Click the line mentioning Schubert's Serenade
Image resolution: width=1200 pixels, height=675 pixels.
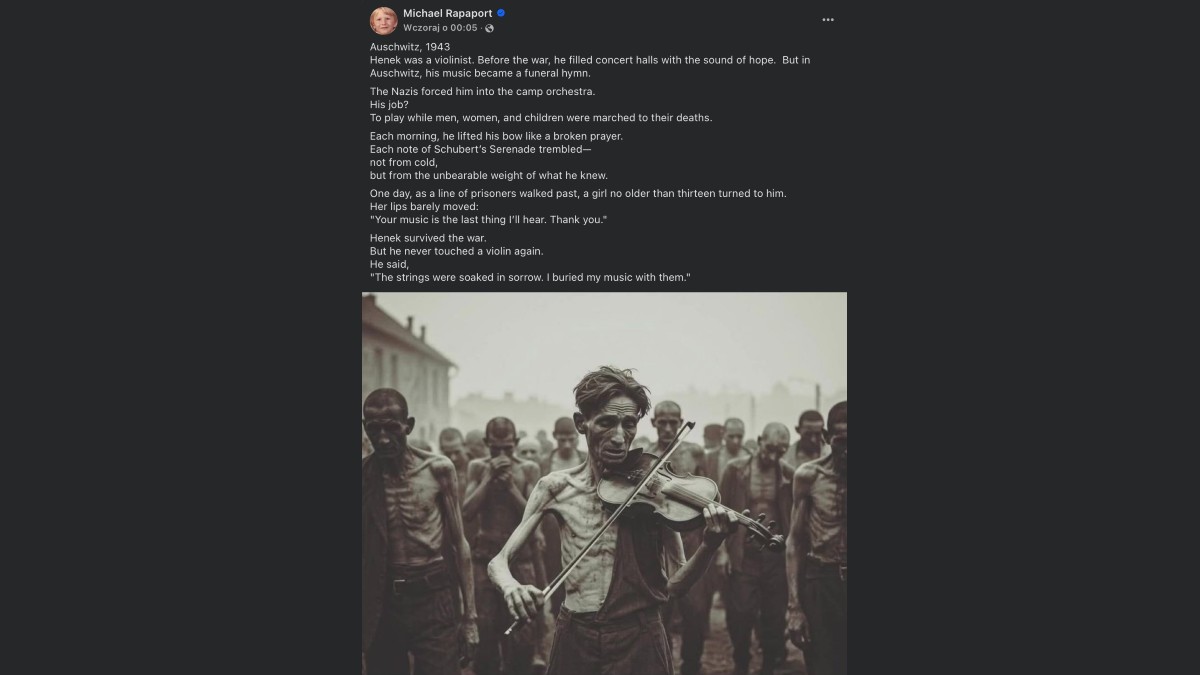coord(480,149)
